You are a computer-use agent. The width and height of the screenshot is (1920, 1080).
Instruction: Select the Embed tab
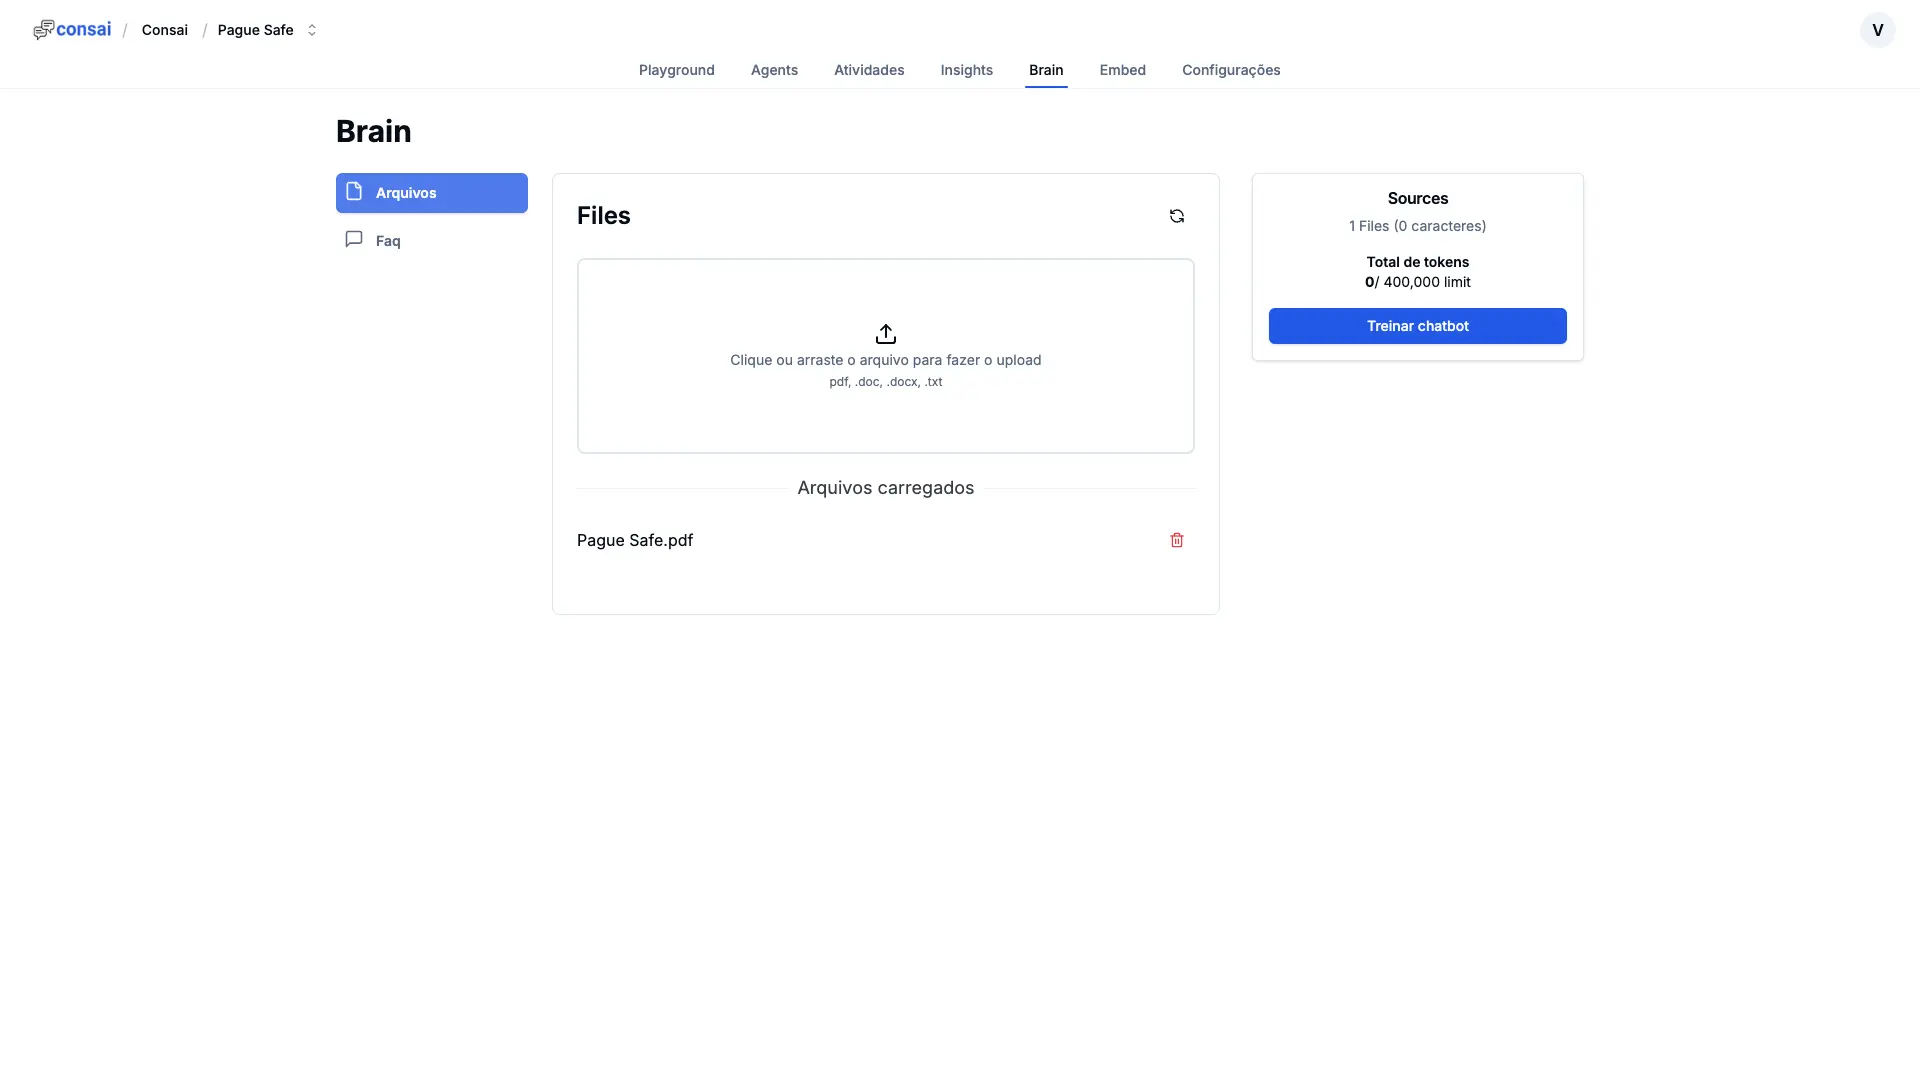click(x=1122, y=70)
